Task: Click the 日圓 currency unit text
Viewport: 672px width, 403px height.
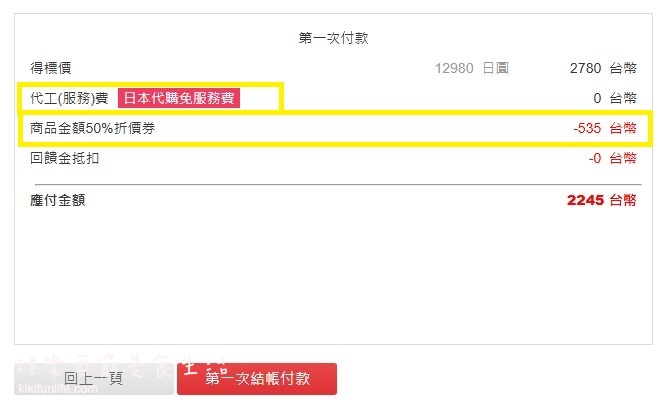Action: [495, 68]
